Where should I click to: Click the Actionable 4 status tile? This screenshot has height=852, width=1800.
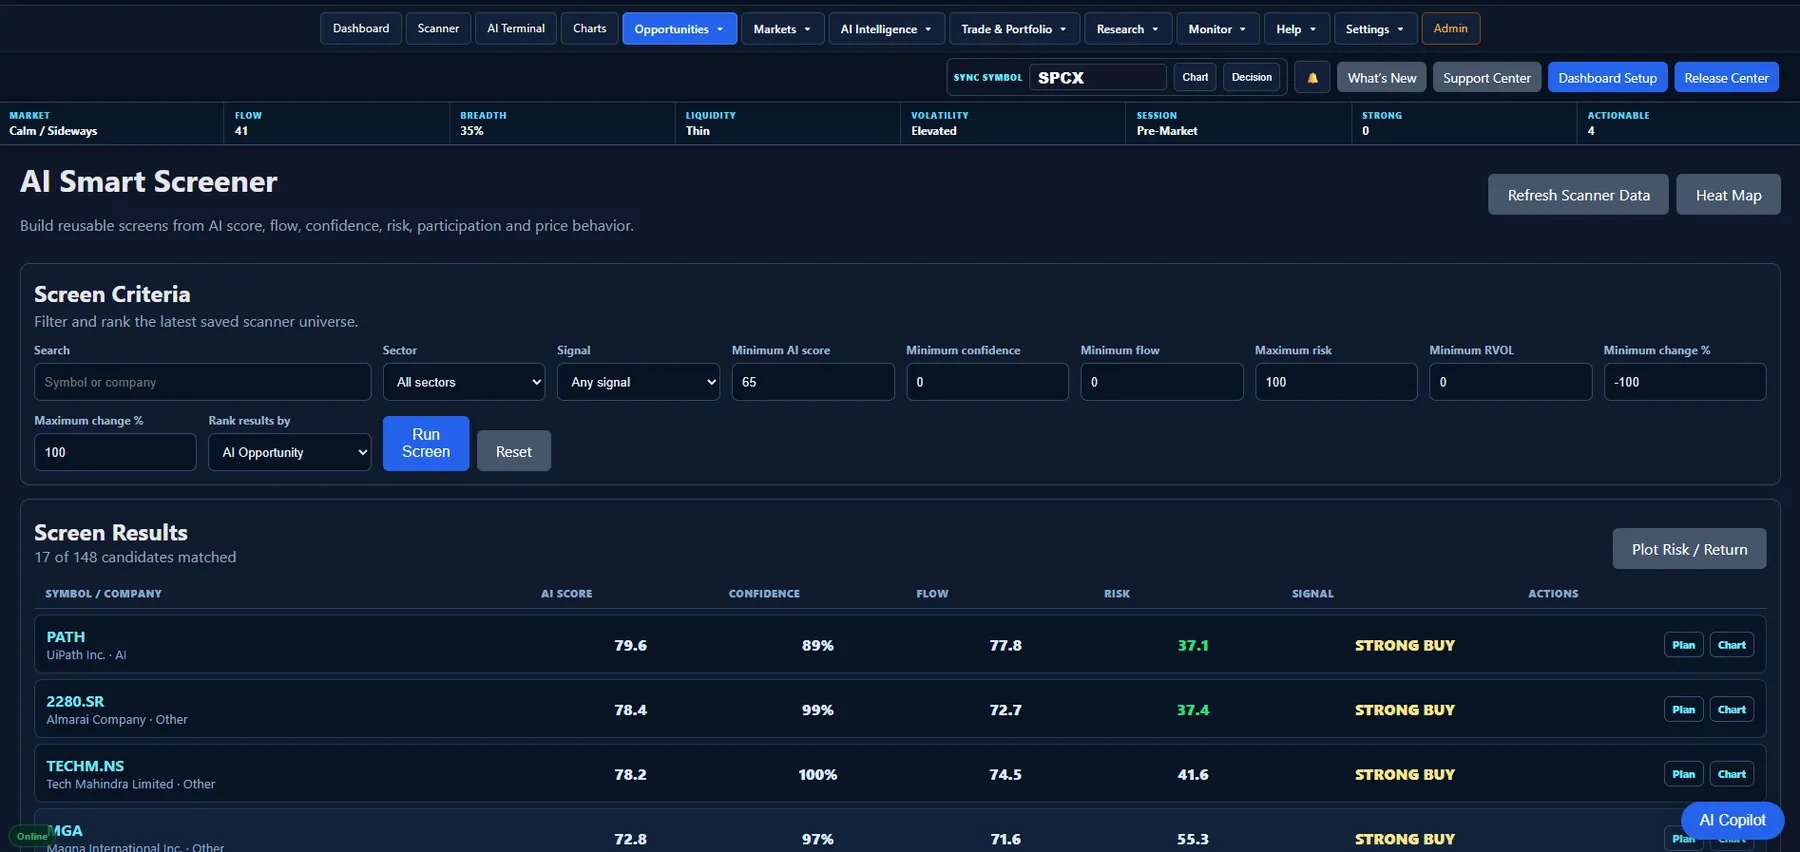click(x=1689, y=123)
